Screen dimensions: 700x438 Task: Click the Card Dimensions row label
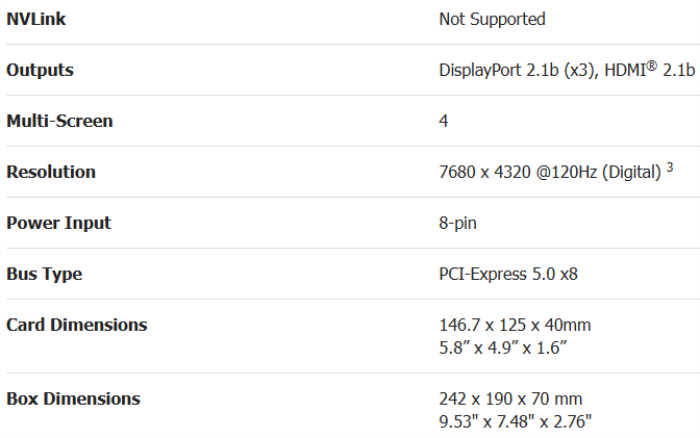pos(76,325)
